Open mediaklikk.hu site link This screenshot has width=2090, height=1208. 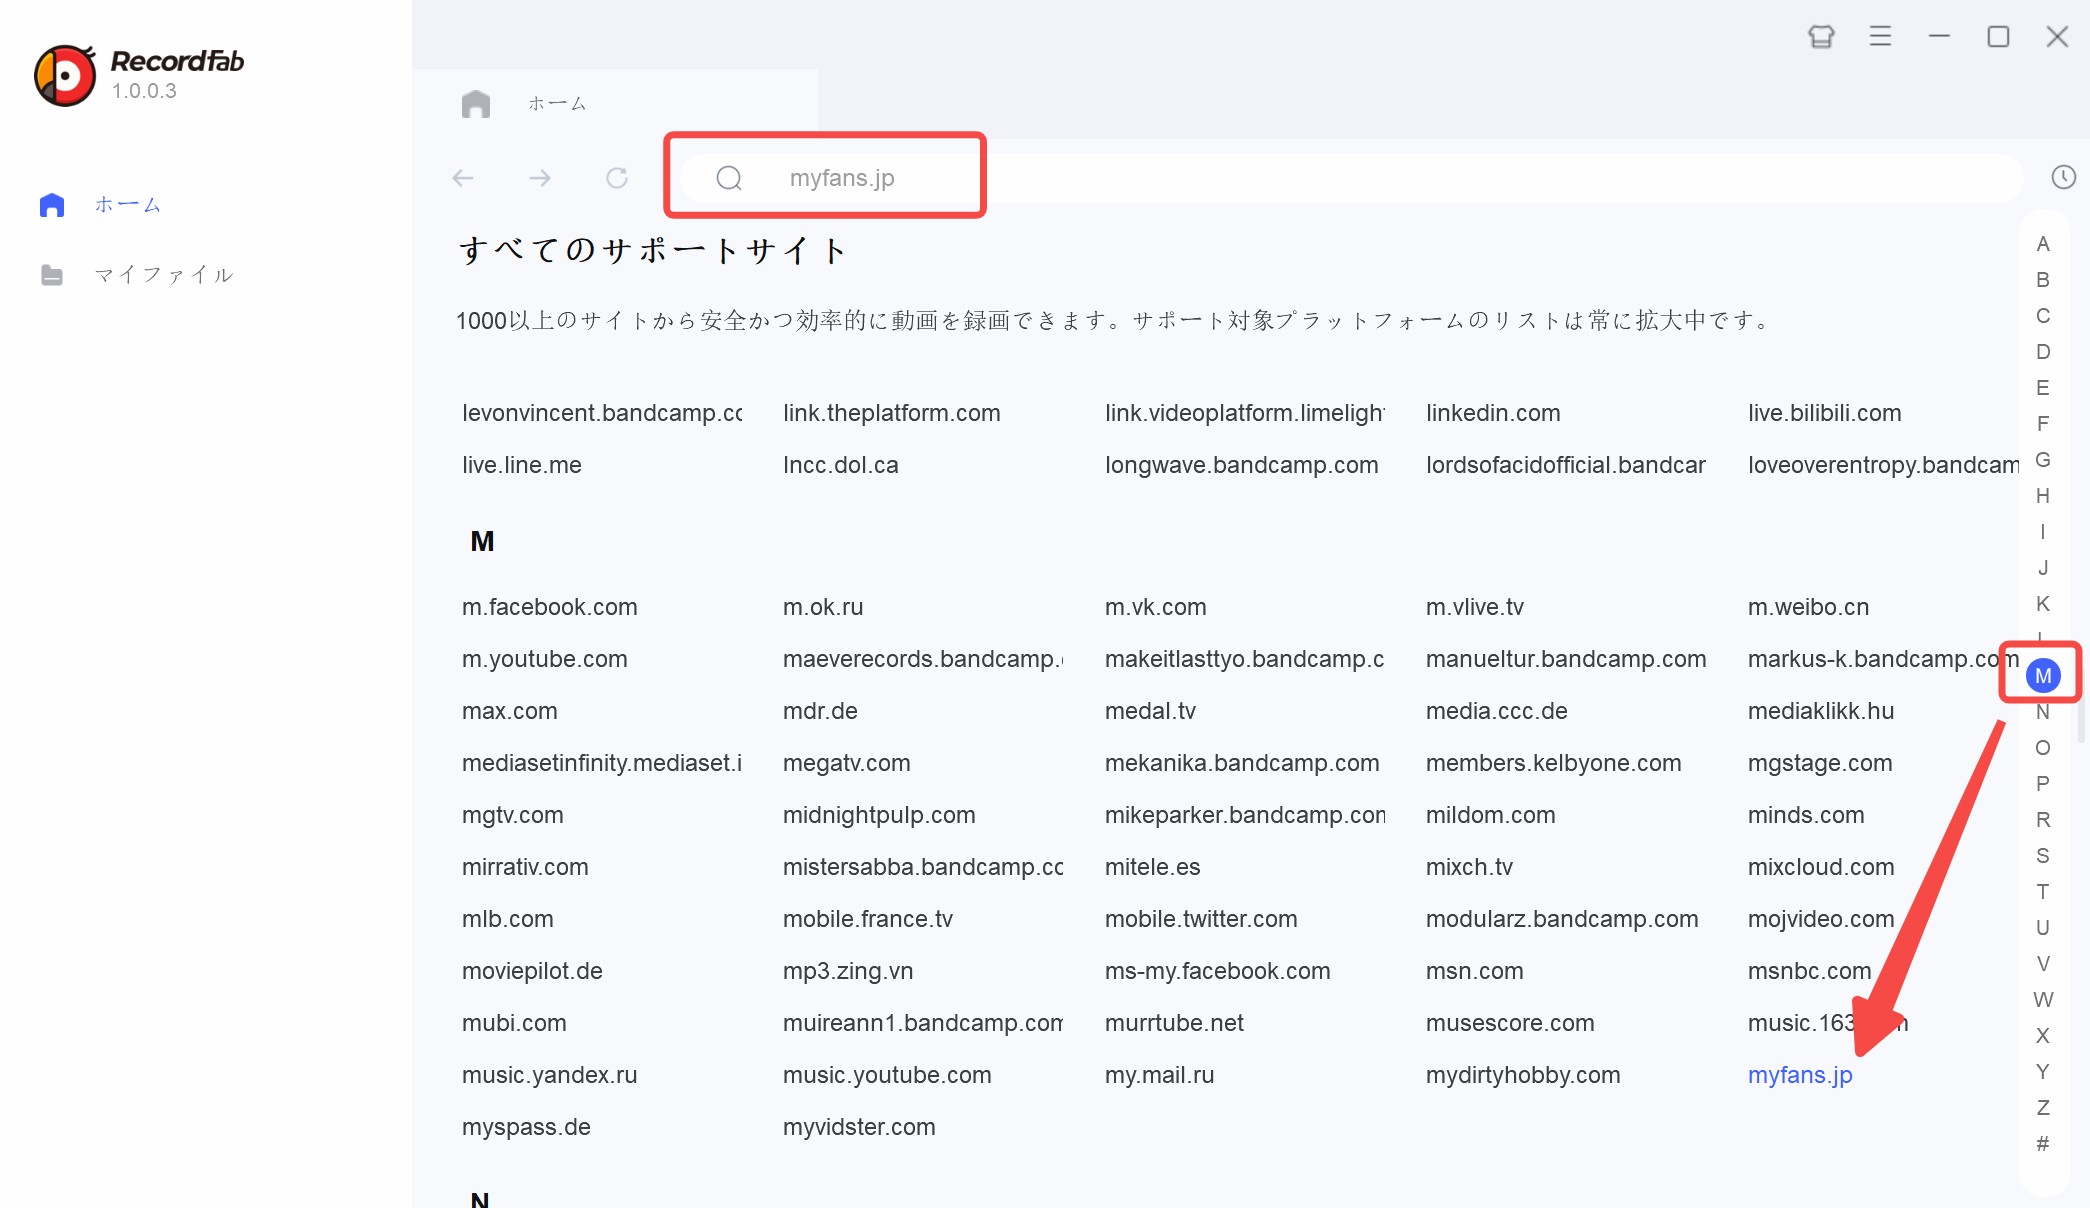1821,711
